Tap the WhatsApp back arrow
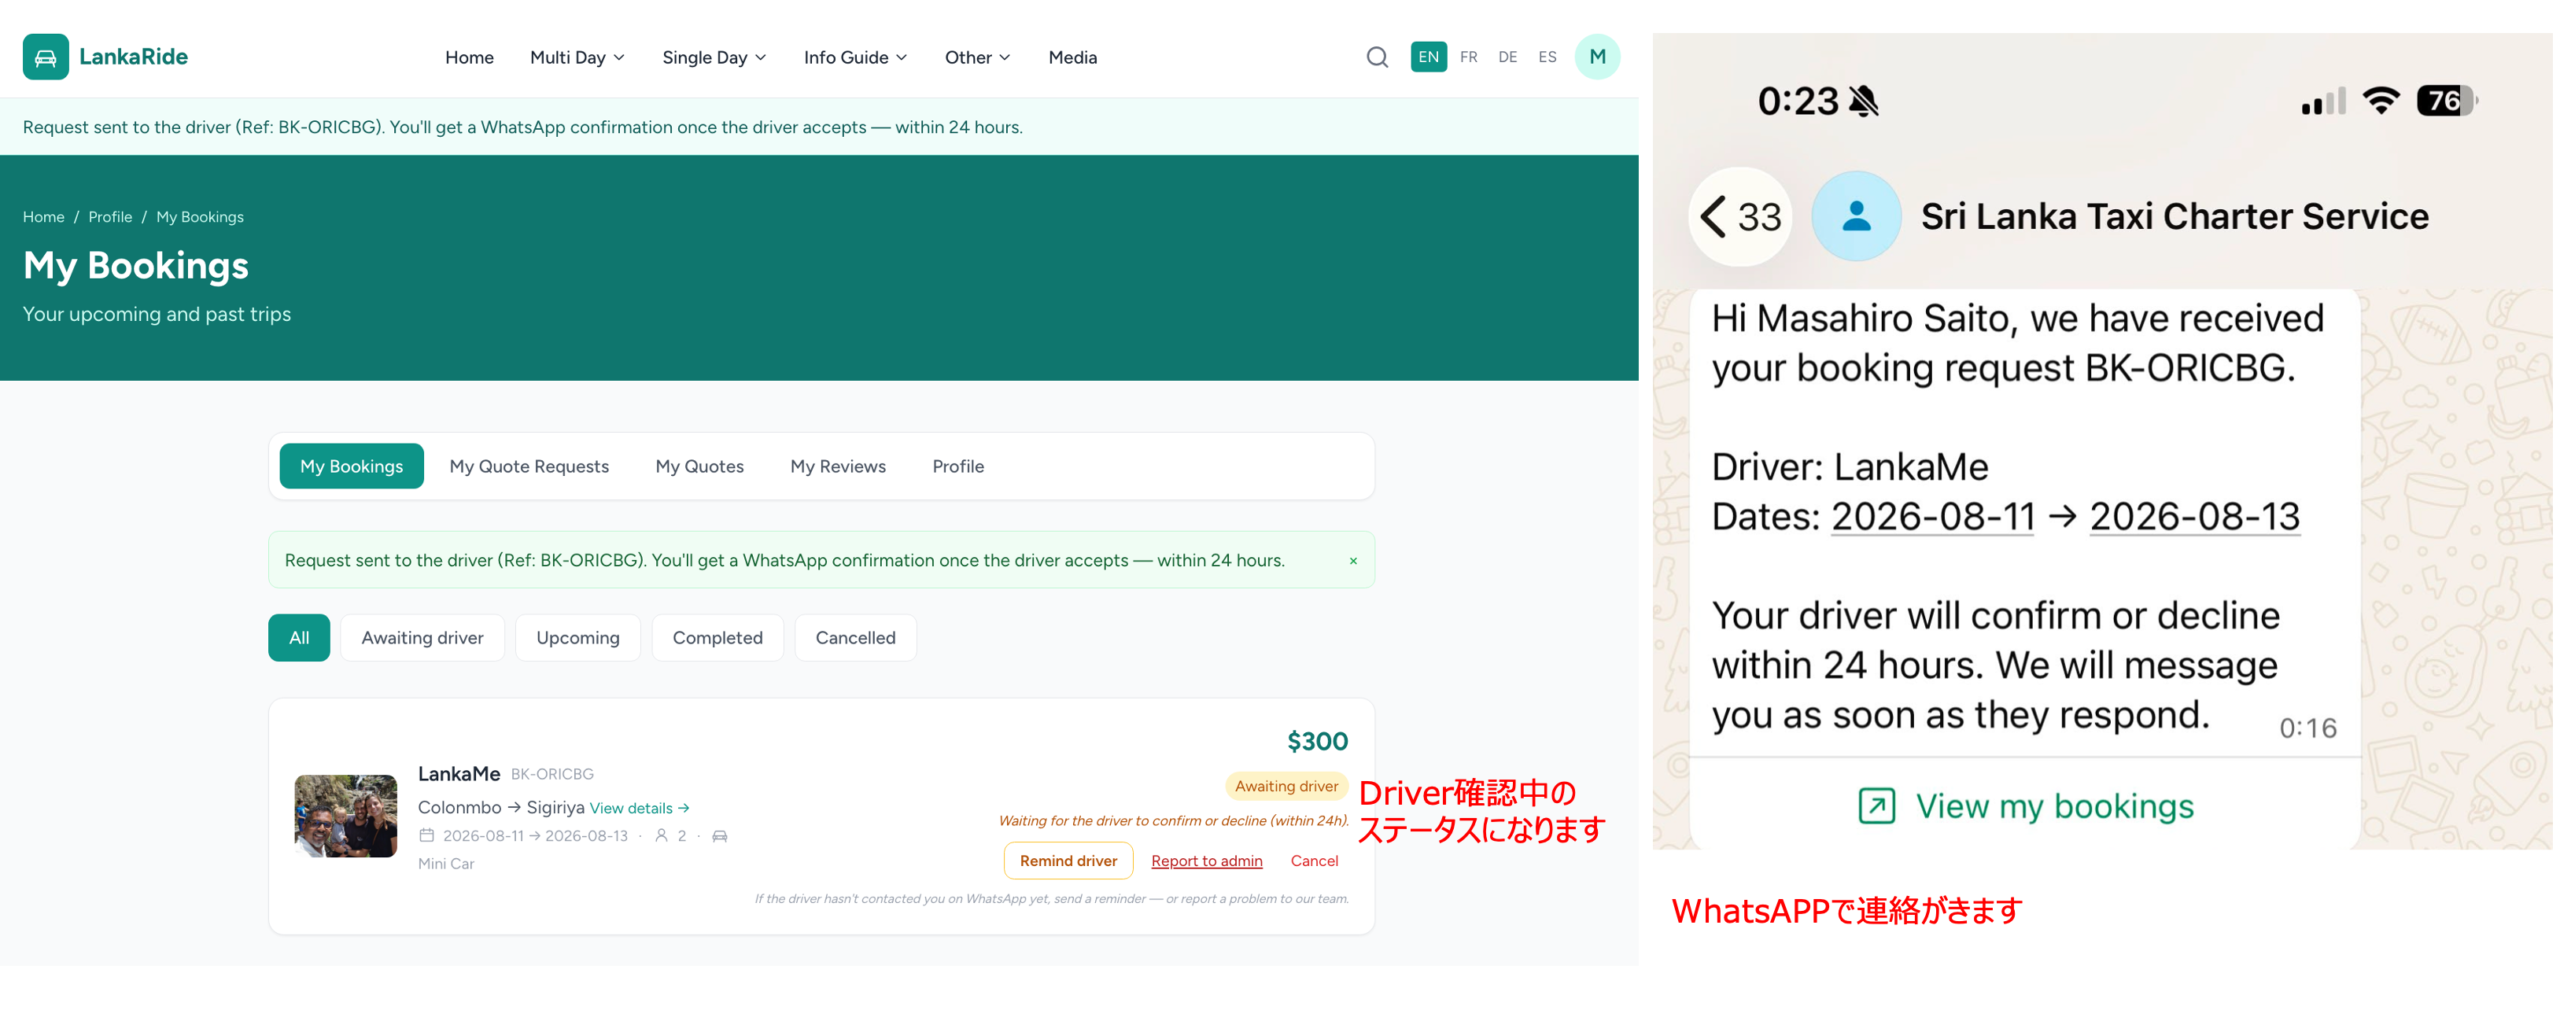 (1713, 216)
